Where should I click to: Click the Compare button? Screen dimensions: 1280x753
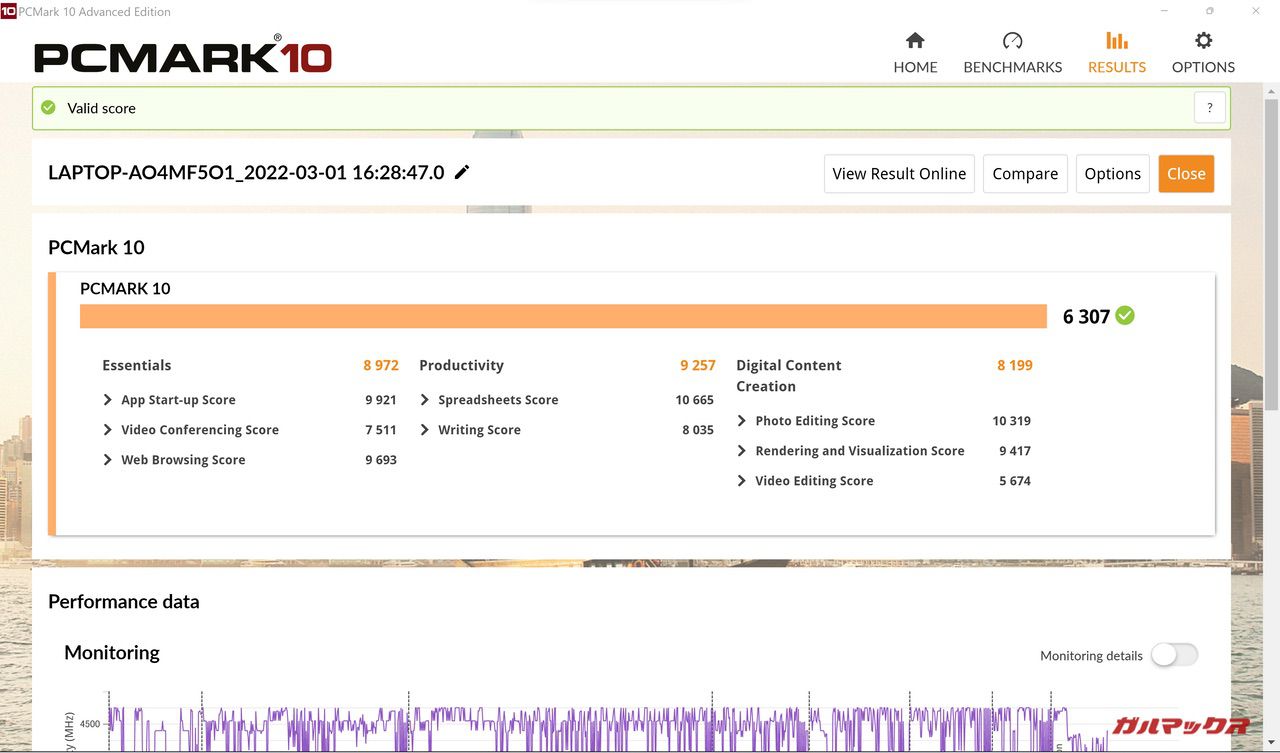point(1025,174)
